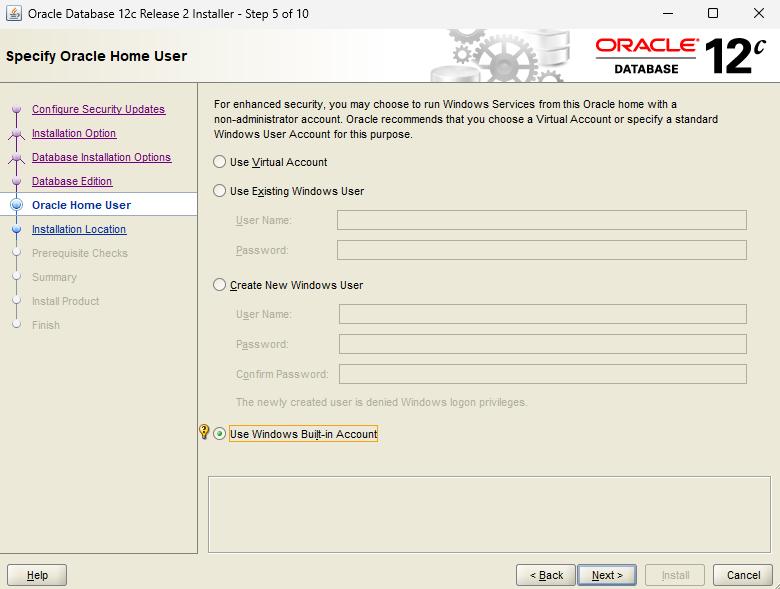Click Oracle Database 12c logo
Viewport: 780px width, 589px height.
point(681,56)
